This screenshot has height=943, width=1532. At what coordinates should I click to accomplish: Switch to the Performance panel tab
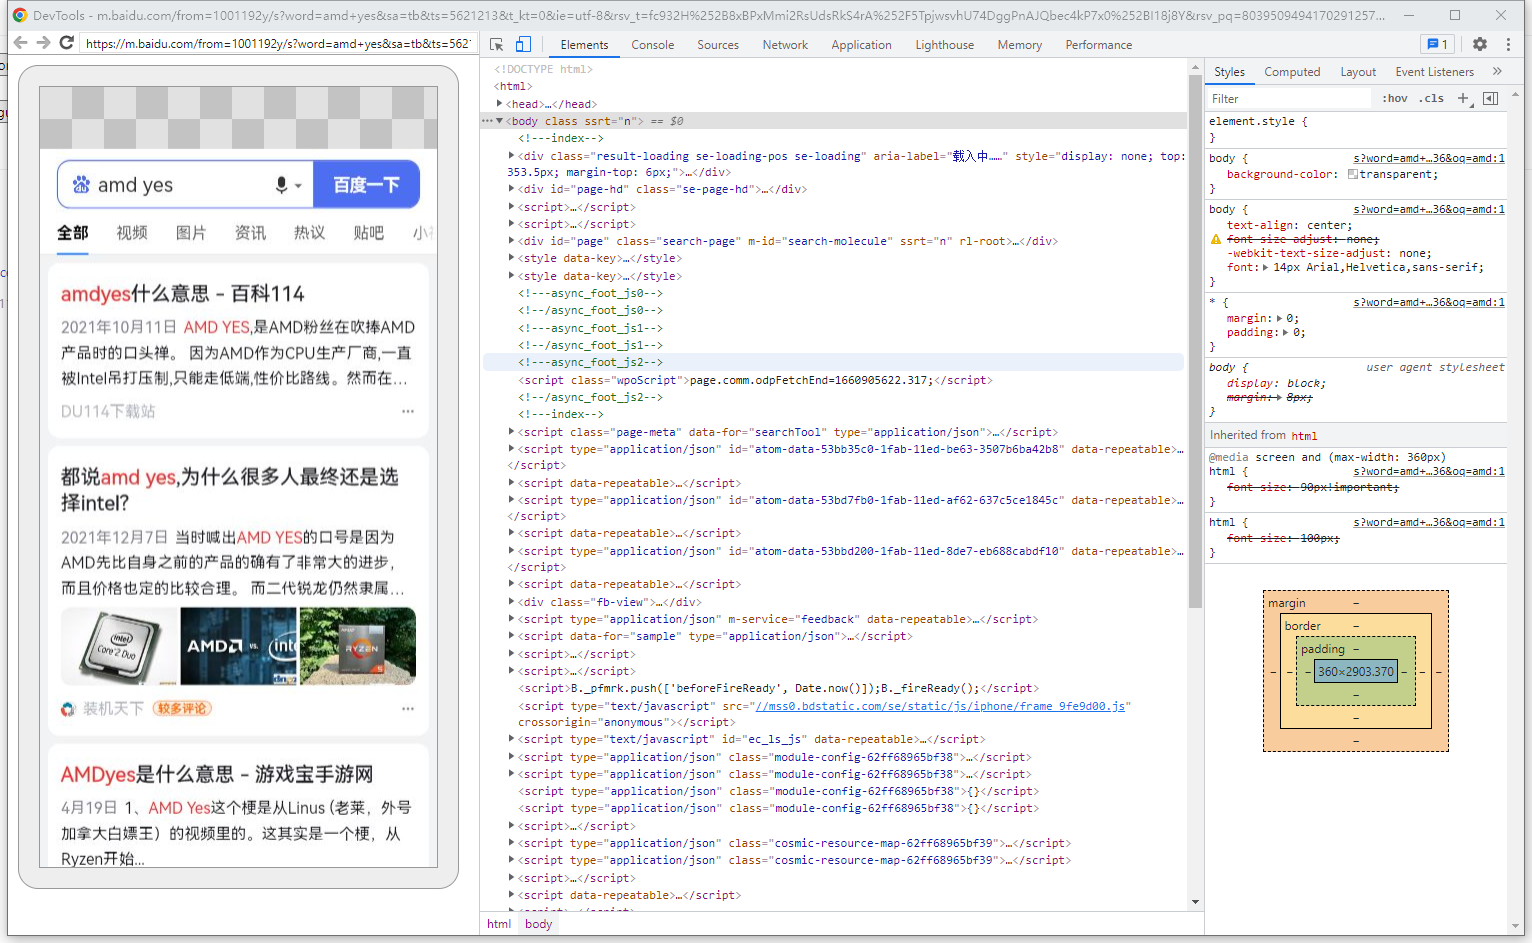coord(1098,45)
